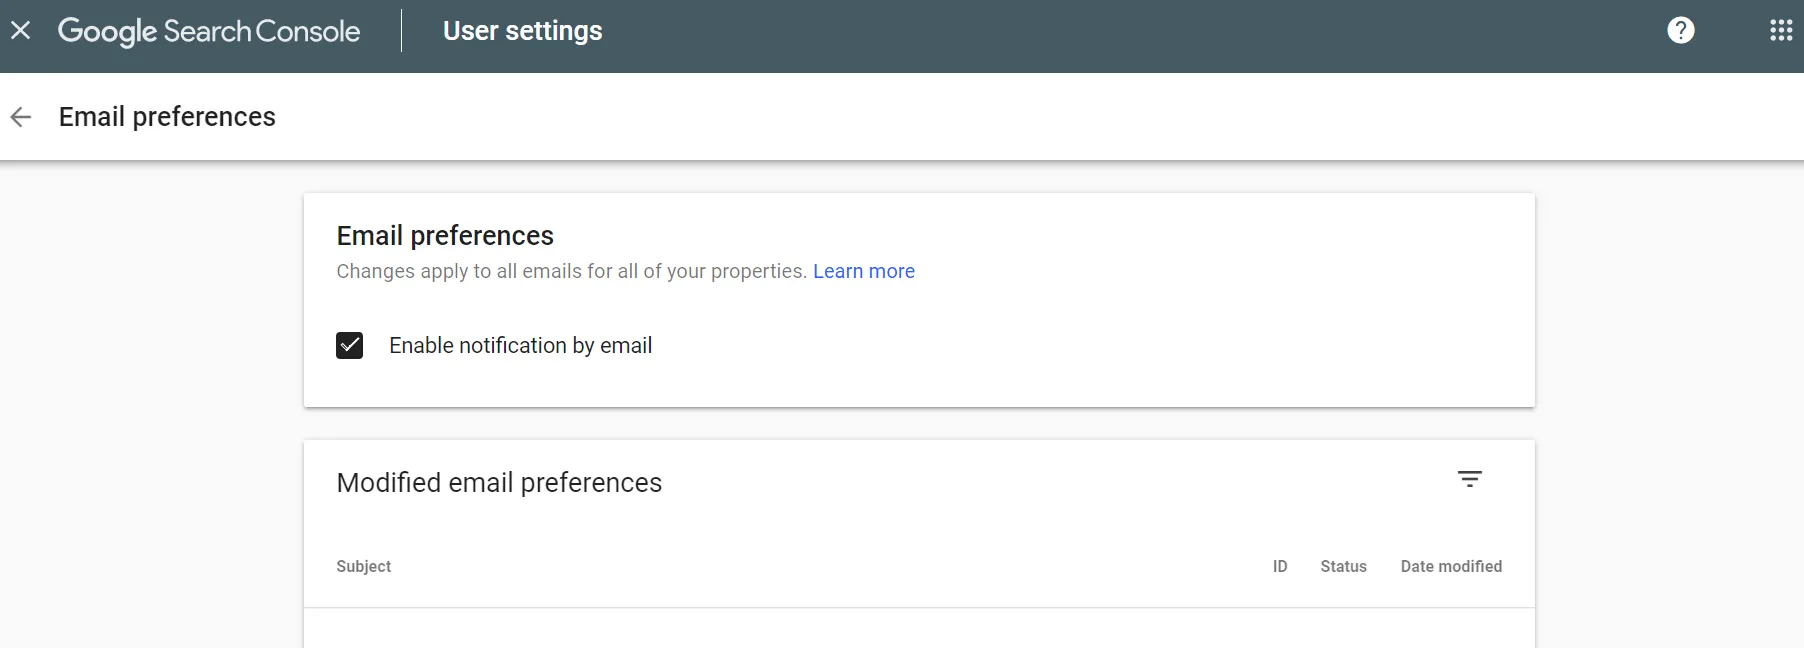Uncheck Enable notification by email checkbox
Viewport: 1804px width, 648px height.
tap(349, 345)
